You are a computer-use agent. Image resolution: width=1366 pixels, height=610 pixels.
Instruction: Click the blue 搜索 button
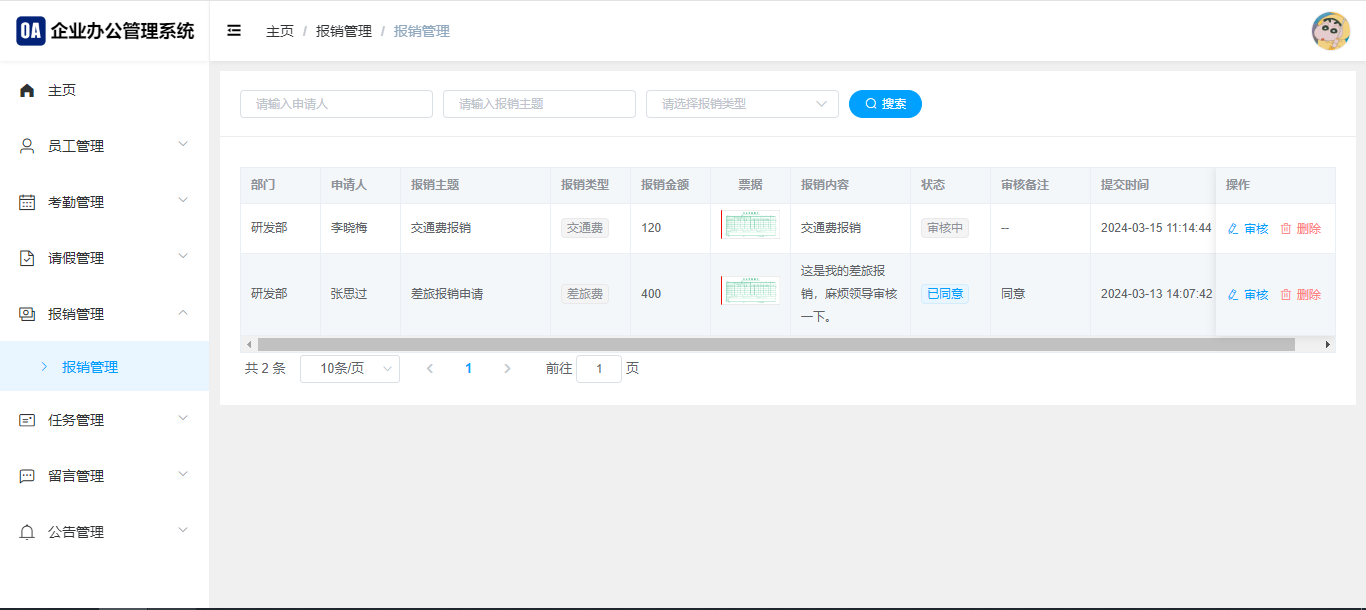click(885, 104)
